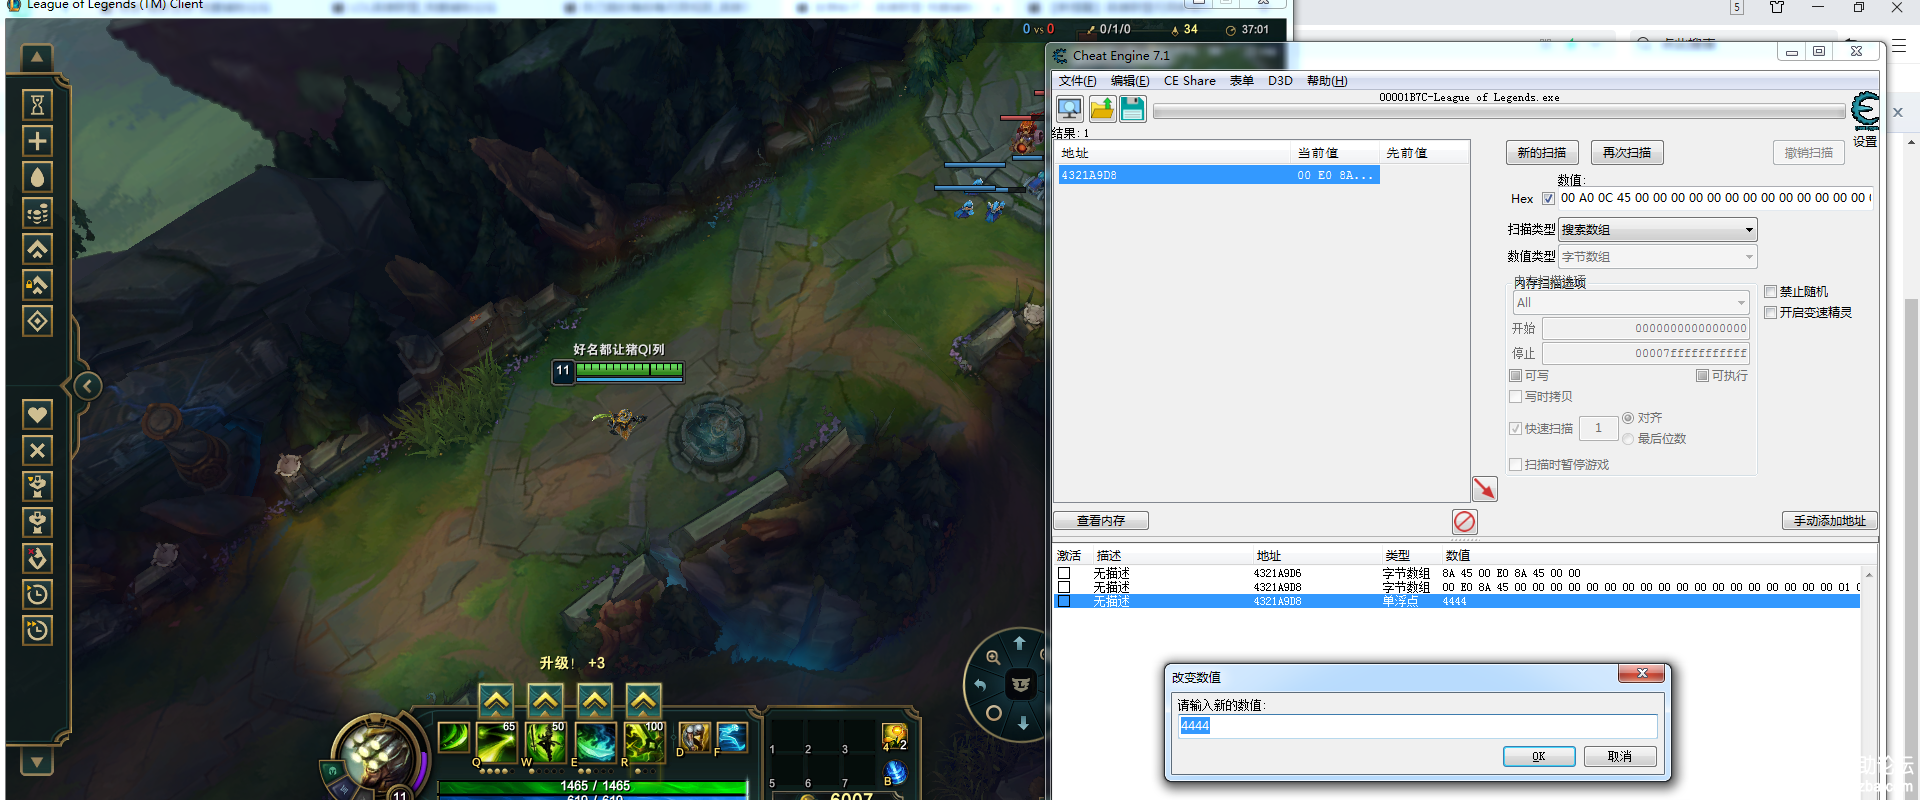This screenshot has width=1920, height=800.
Task: Toggle the 禁止随机 checkbox
Action: pyautogui.click(x=1770, y=292)
